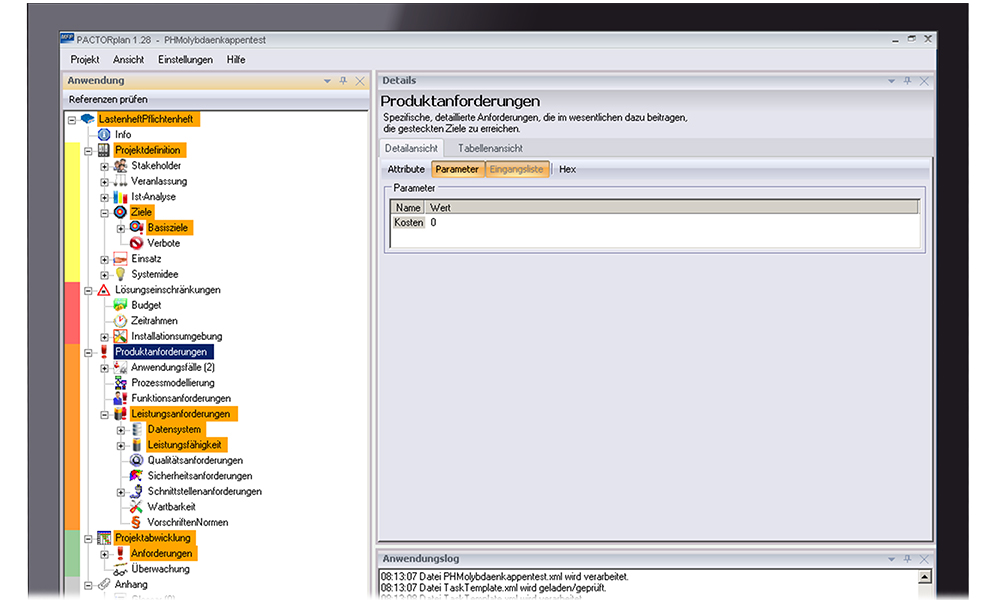Collapse the Projektdefinition tree node
The width and height of the screenshot is (1000, 600).
[x=88, y=150]
